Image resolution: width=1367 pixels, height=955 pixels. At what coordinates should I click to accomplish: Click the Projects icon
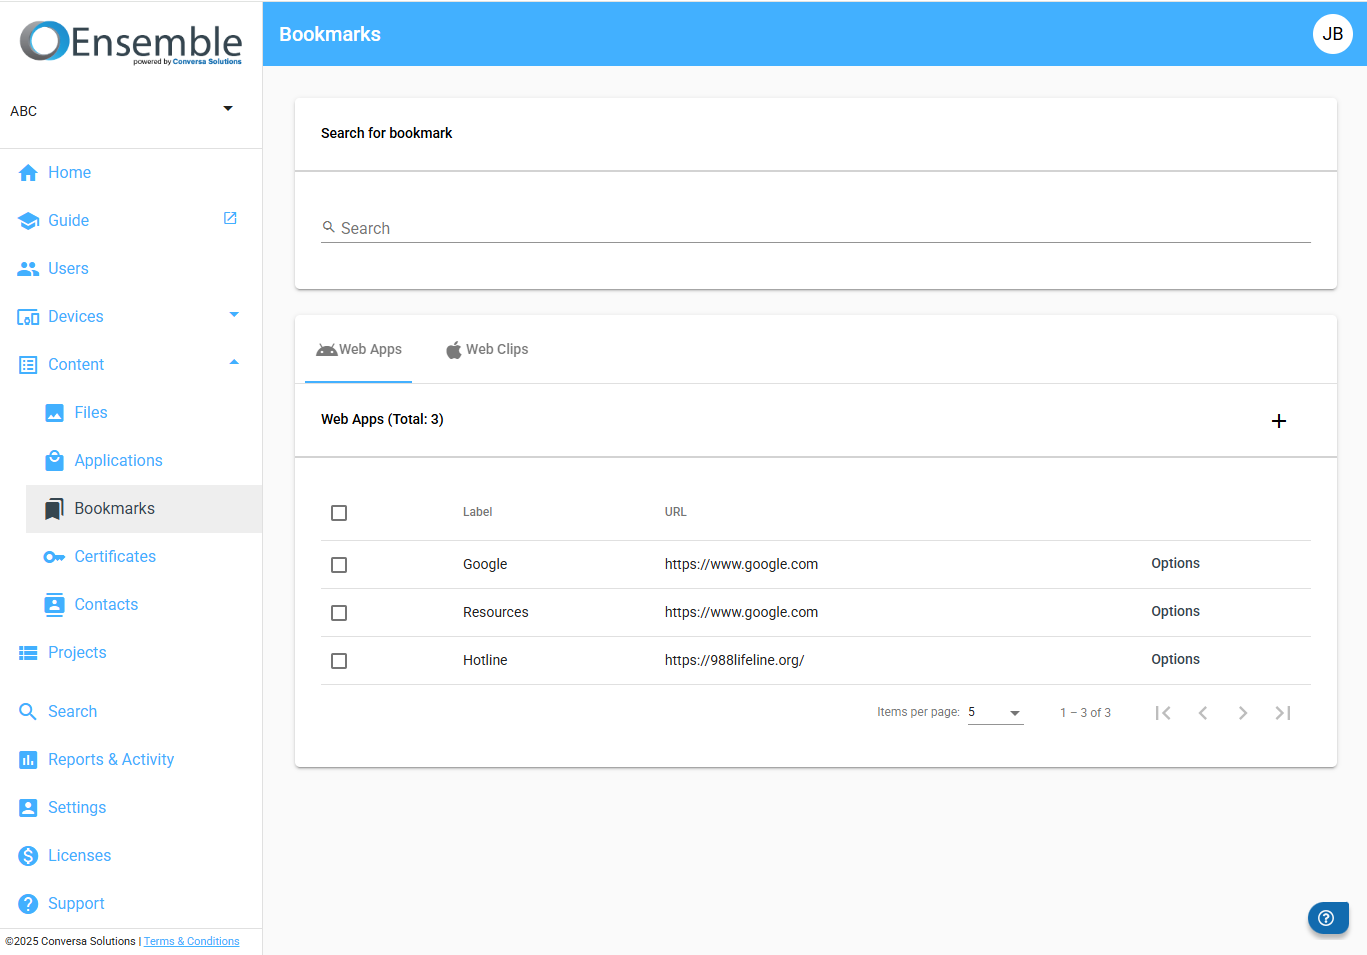pos(28,653)
